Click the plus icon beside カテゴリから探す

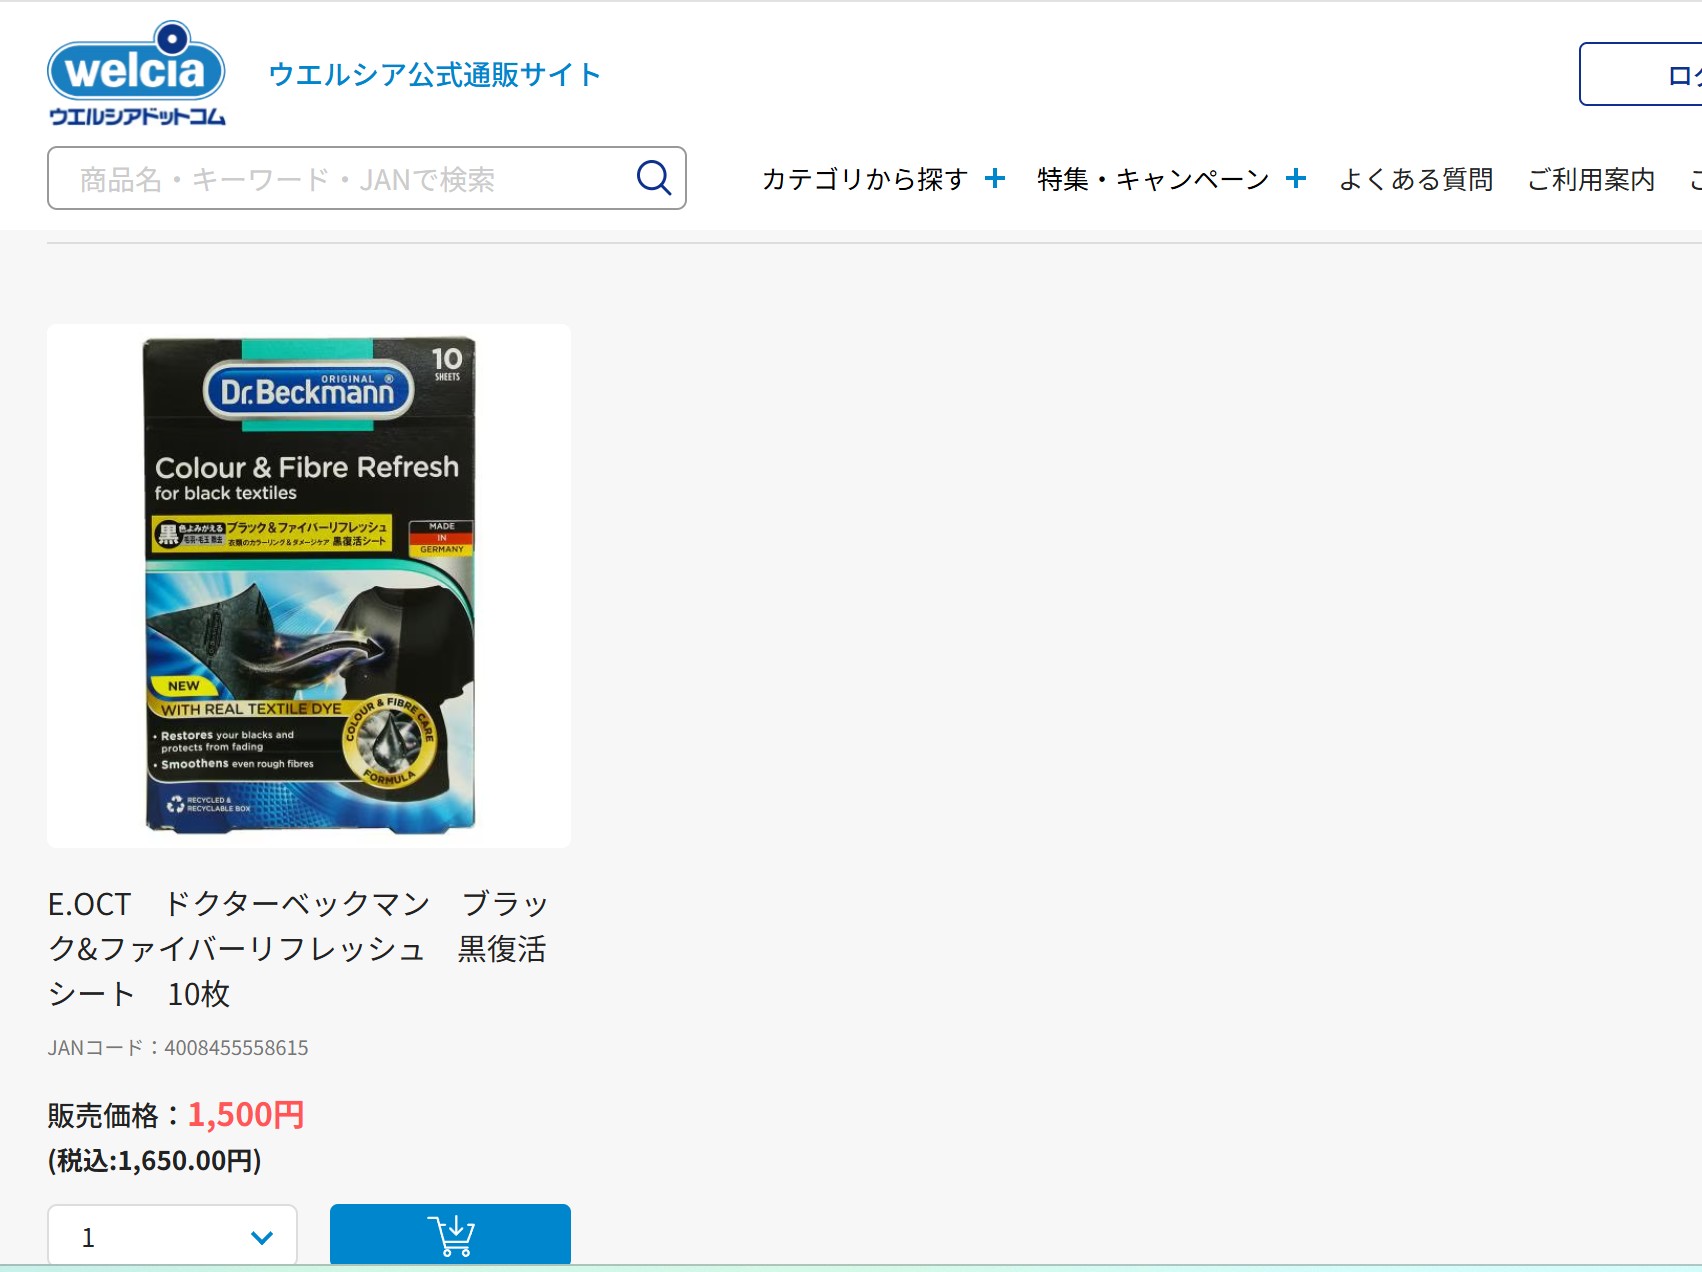pyautogui.click(x=994, y=178)
